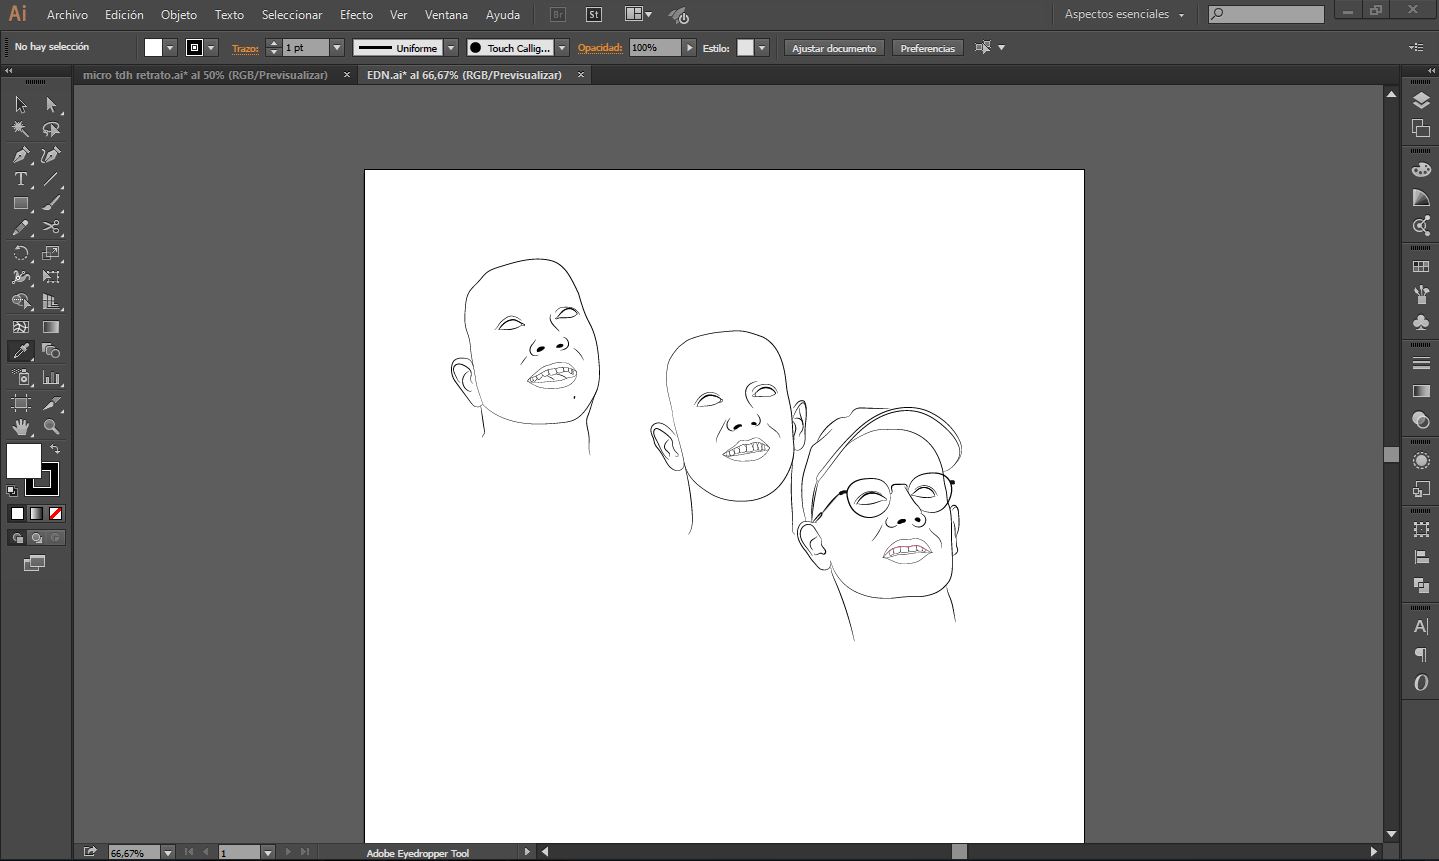Screen dimensions: 1439x861
Task: Swap fill and stroke colors
Action: click(x=55, y=450)
